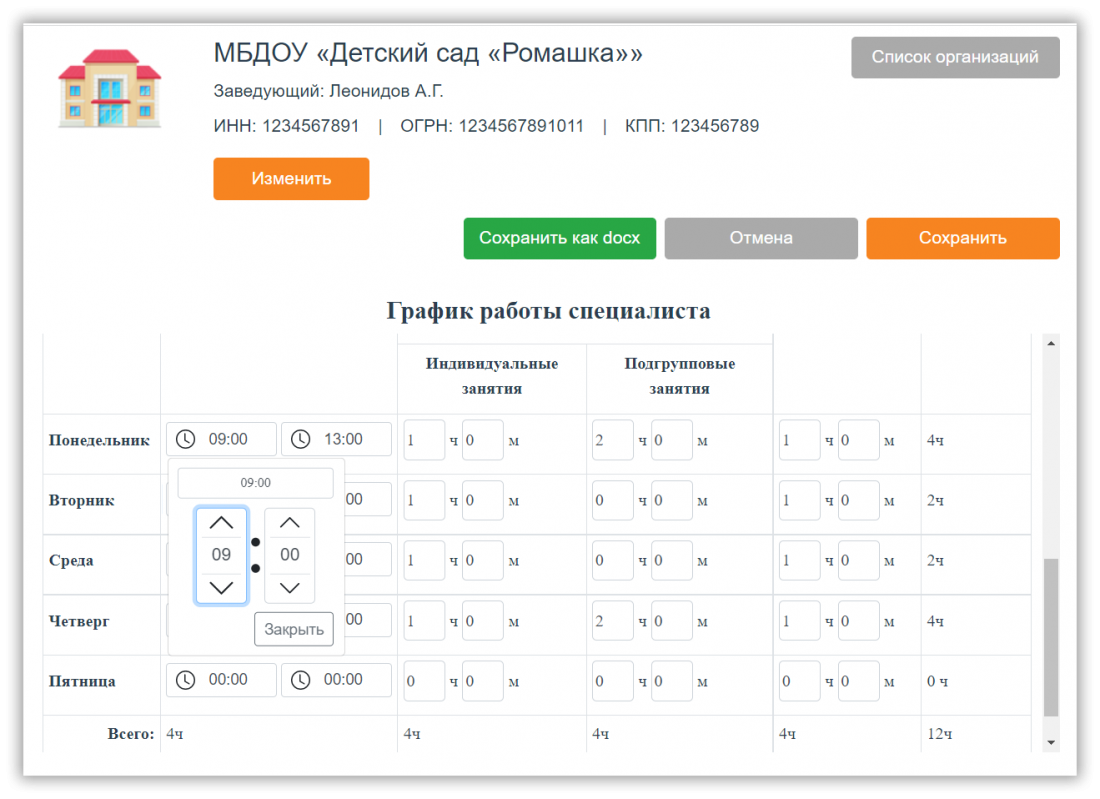Open the Список организаций list
Image resolution: width=1100 pixels, height=799 pixels.
[x=955, y=57]
